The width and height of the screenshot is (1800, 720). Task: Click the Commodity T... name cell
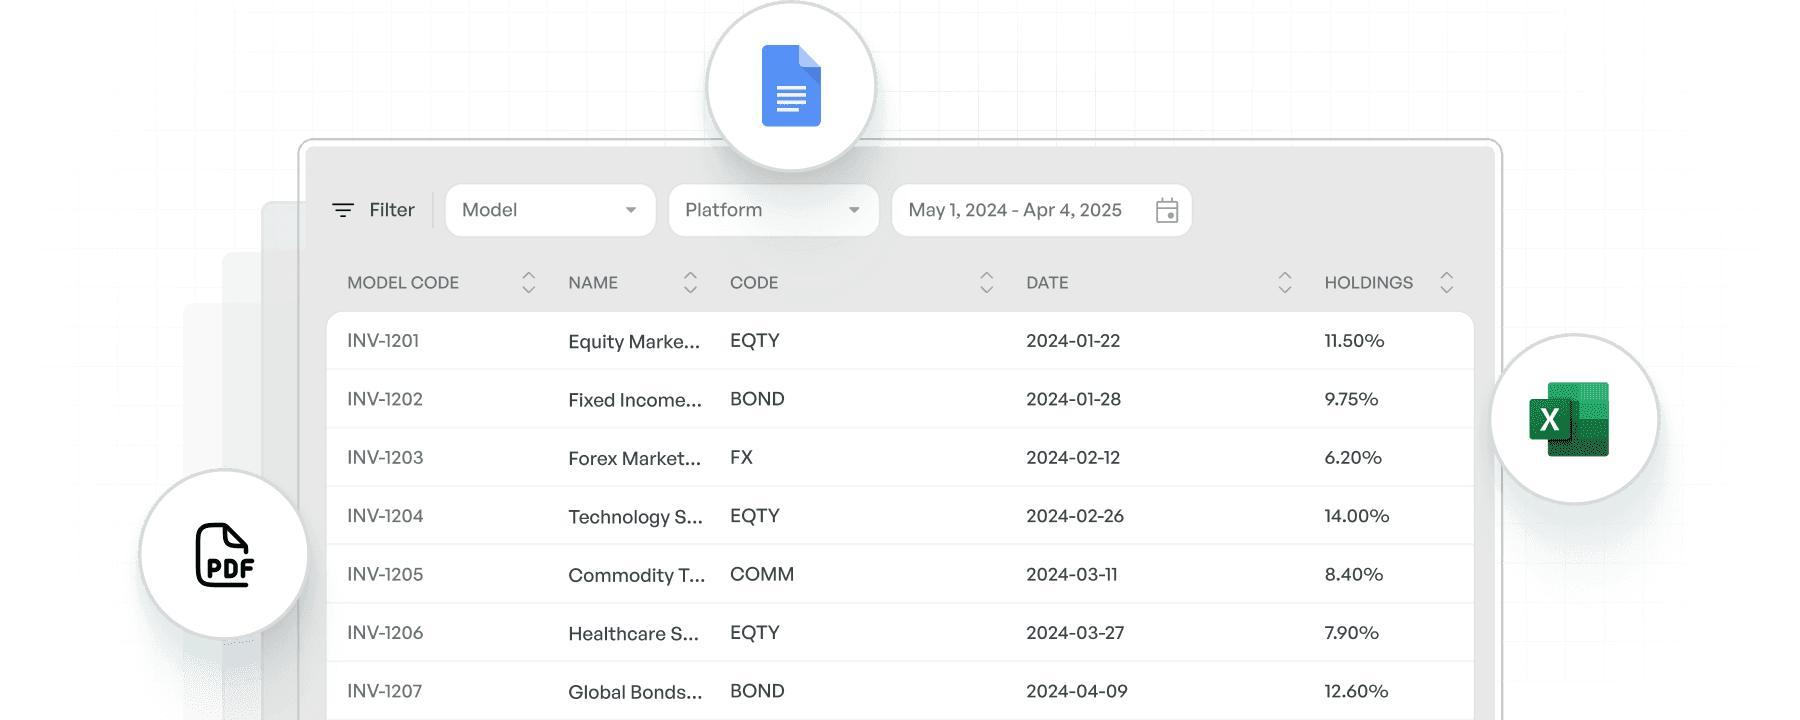(x=637, y=575)
